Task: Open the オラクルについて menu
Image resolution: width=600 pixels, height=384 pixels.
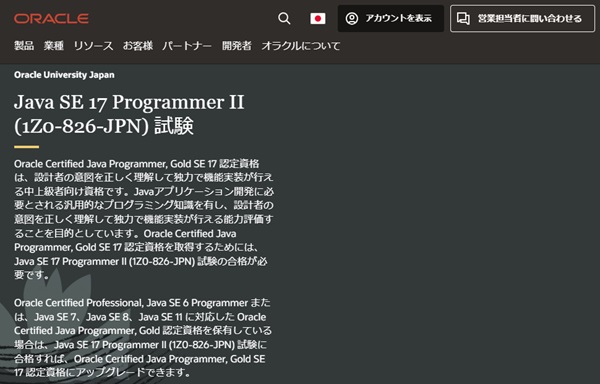Action: click(x=301, y=46)
